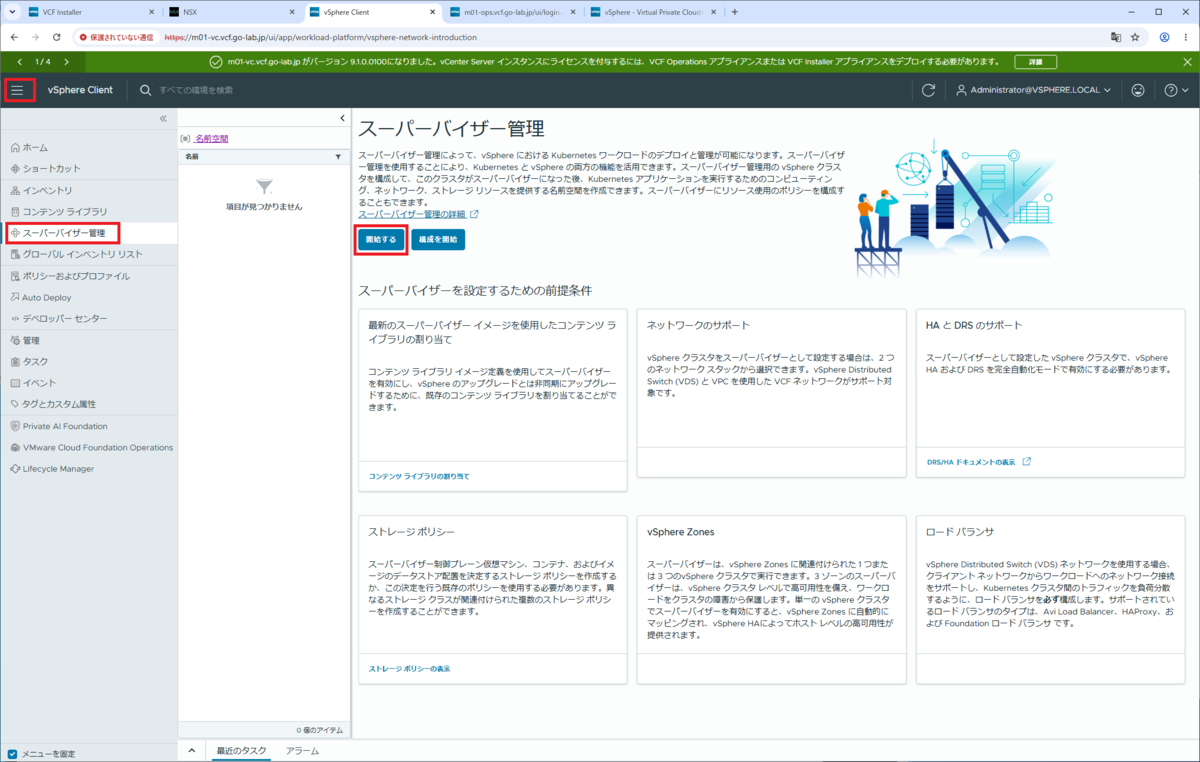
Task: Close the vSphere Client browser tab
Action: (x=431, y=12)
